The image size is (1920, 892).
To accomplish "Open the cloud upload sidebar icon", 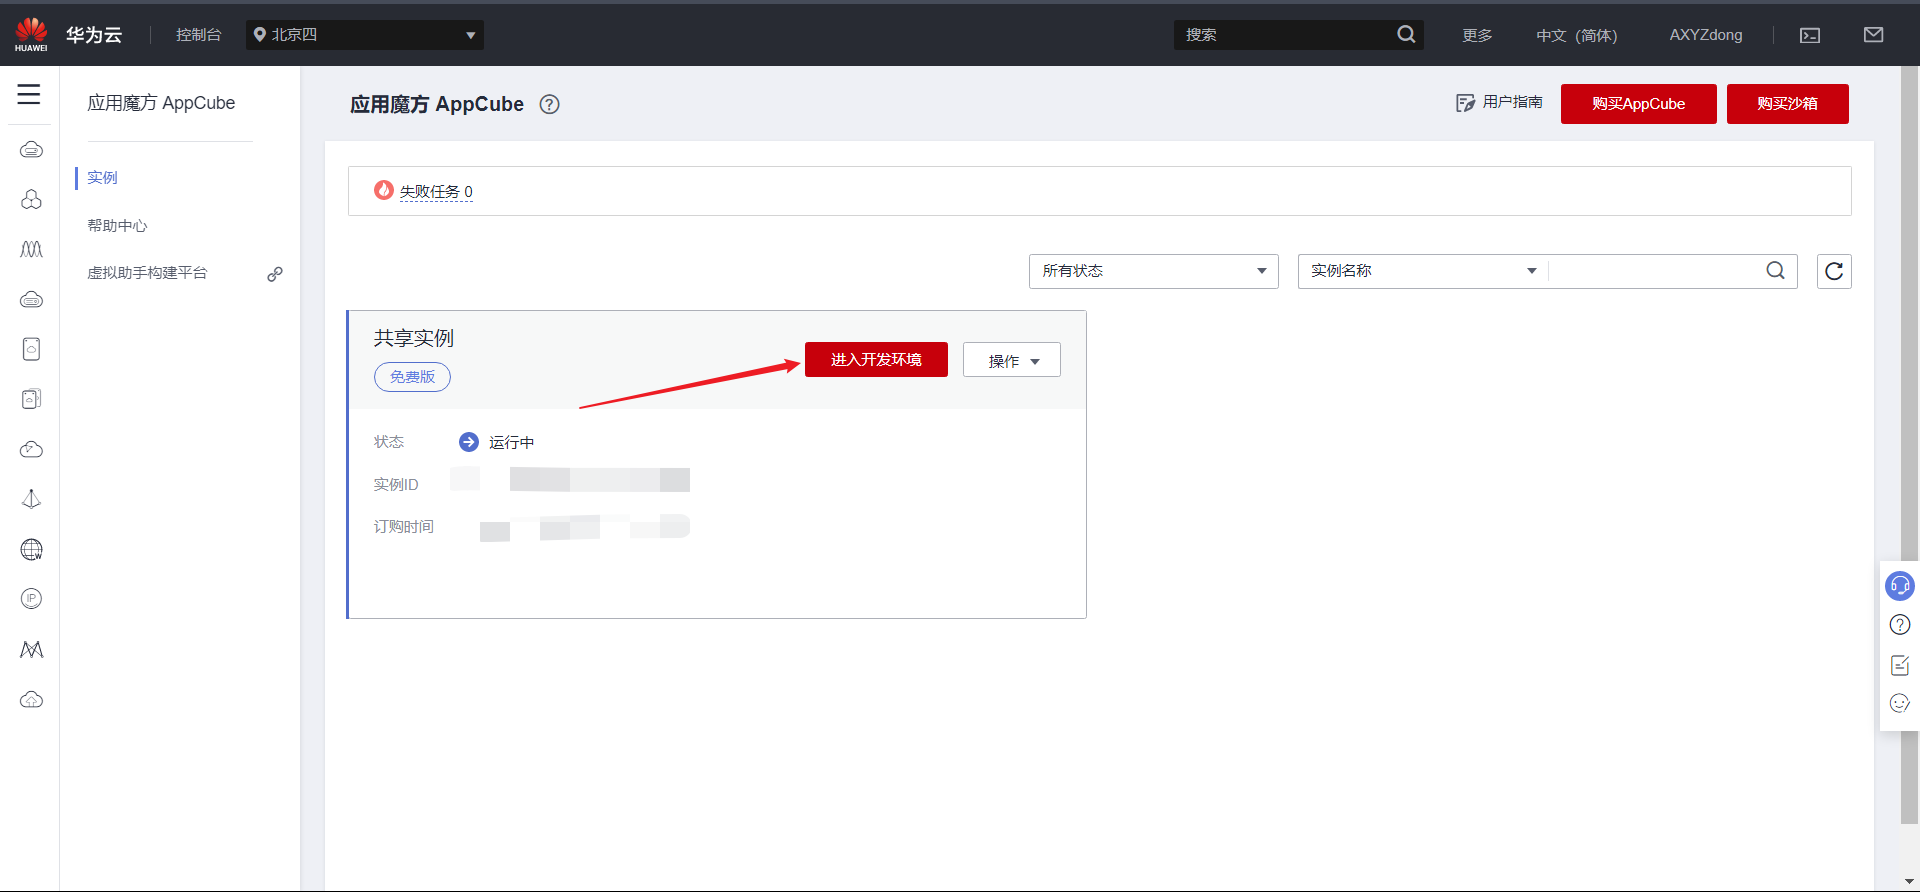I will pyautogui.click(x=31, y=699).
